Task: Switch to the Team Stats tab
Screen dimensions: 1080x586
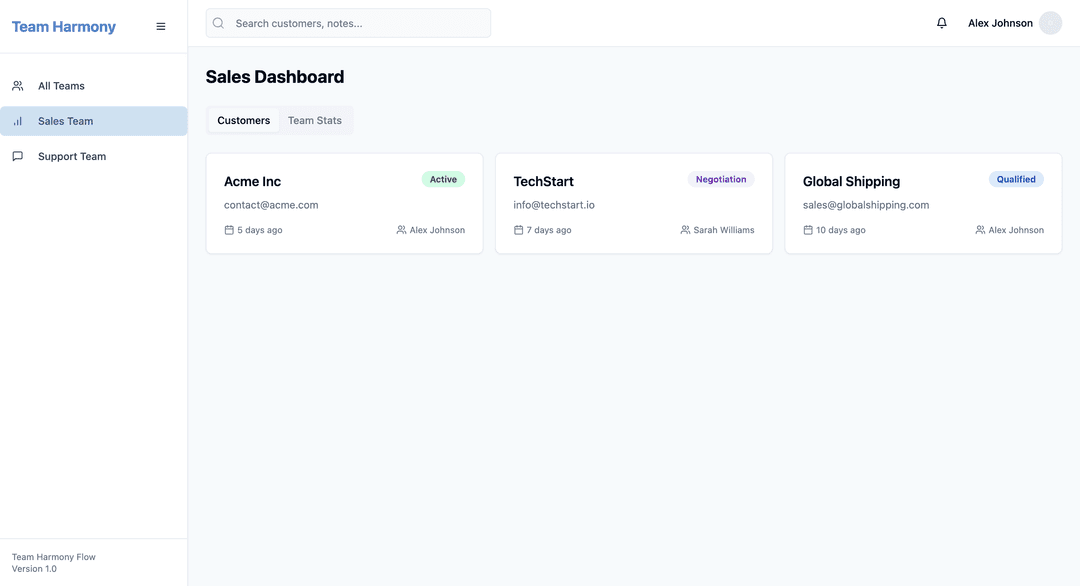Action: tap(315, 120)
